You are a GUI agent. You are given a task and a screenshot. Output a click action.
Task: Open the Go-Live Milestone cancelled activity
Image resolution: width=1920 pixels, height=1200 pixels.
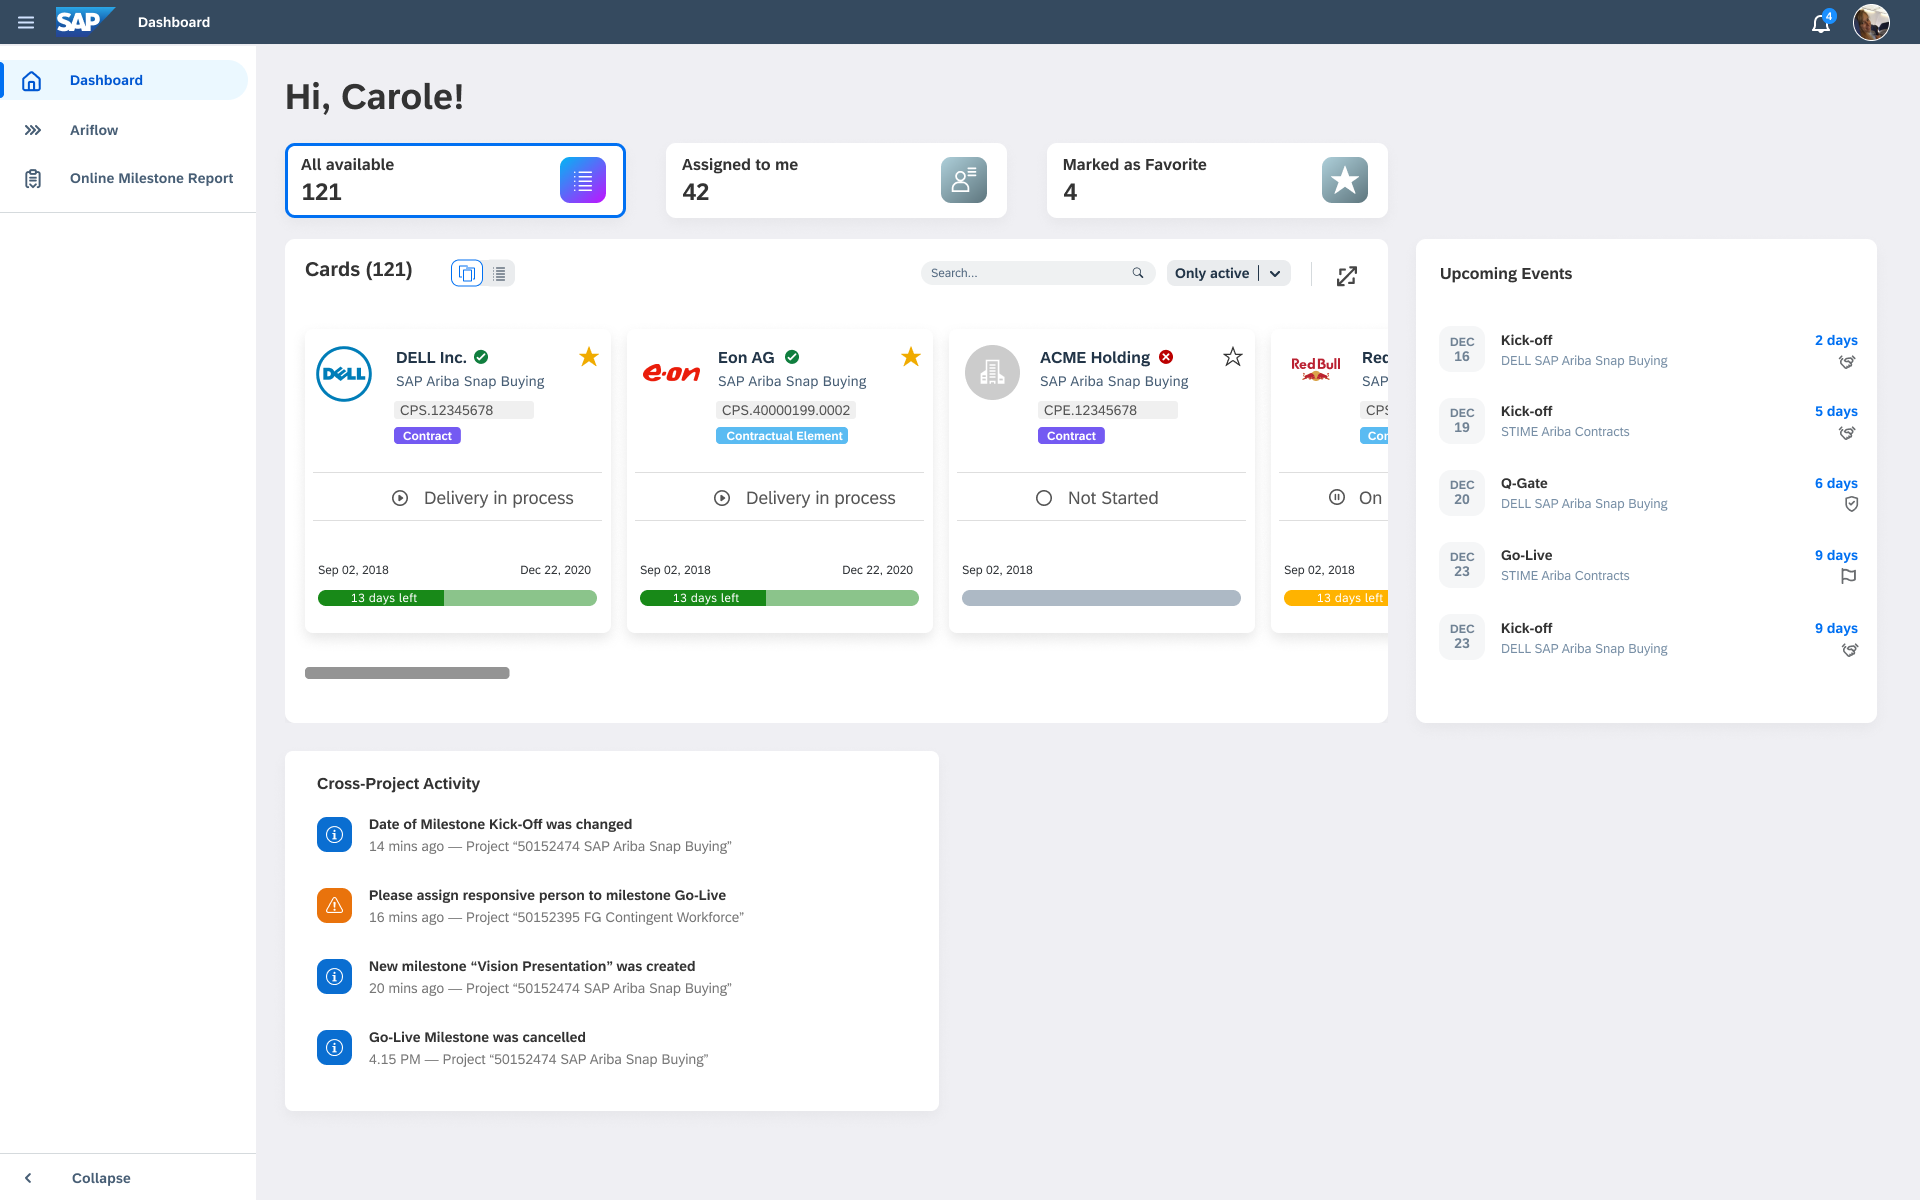click(538, 1047)
